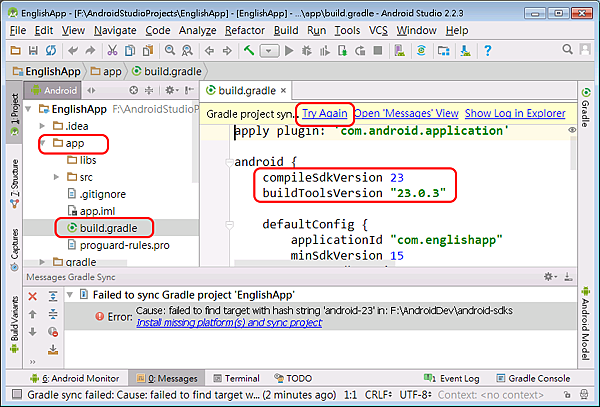Screen dimensions: 600x407
Task: Collapse the 'Failed to sync Gradle project' message node
Action: [70, 295]
